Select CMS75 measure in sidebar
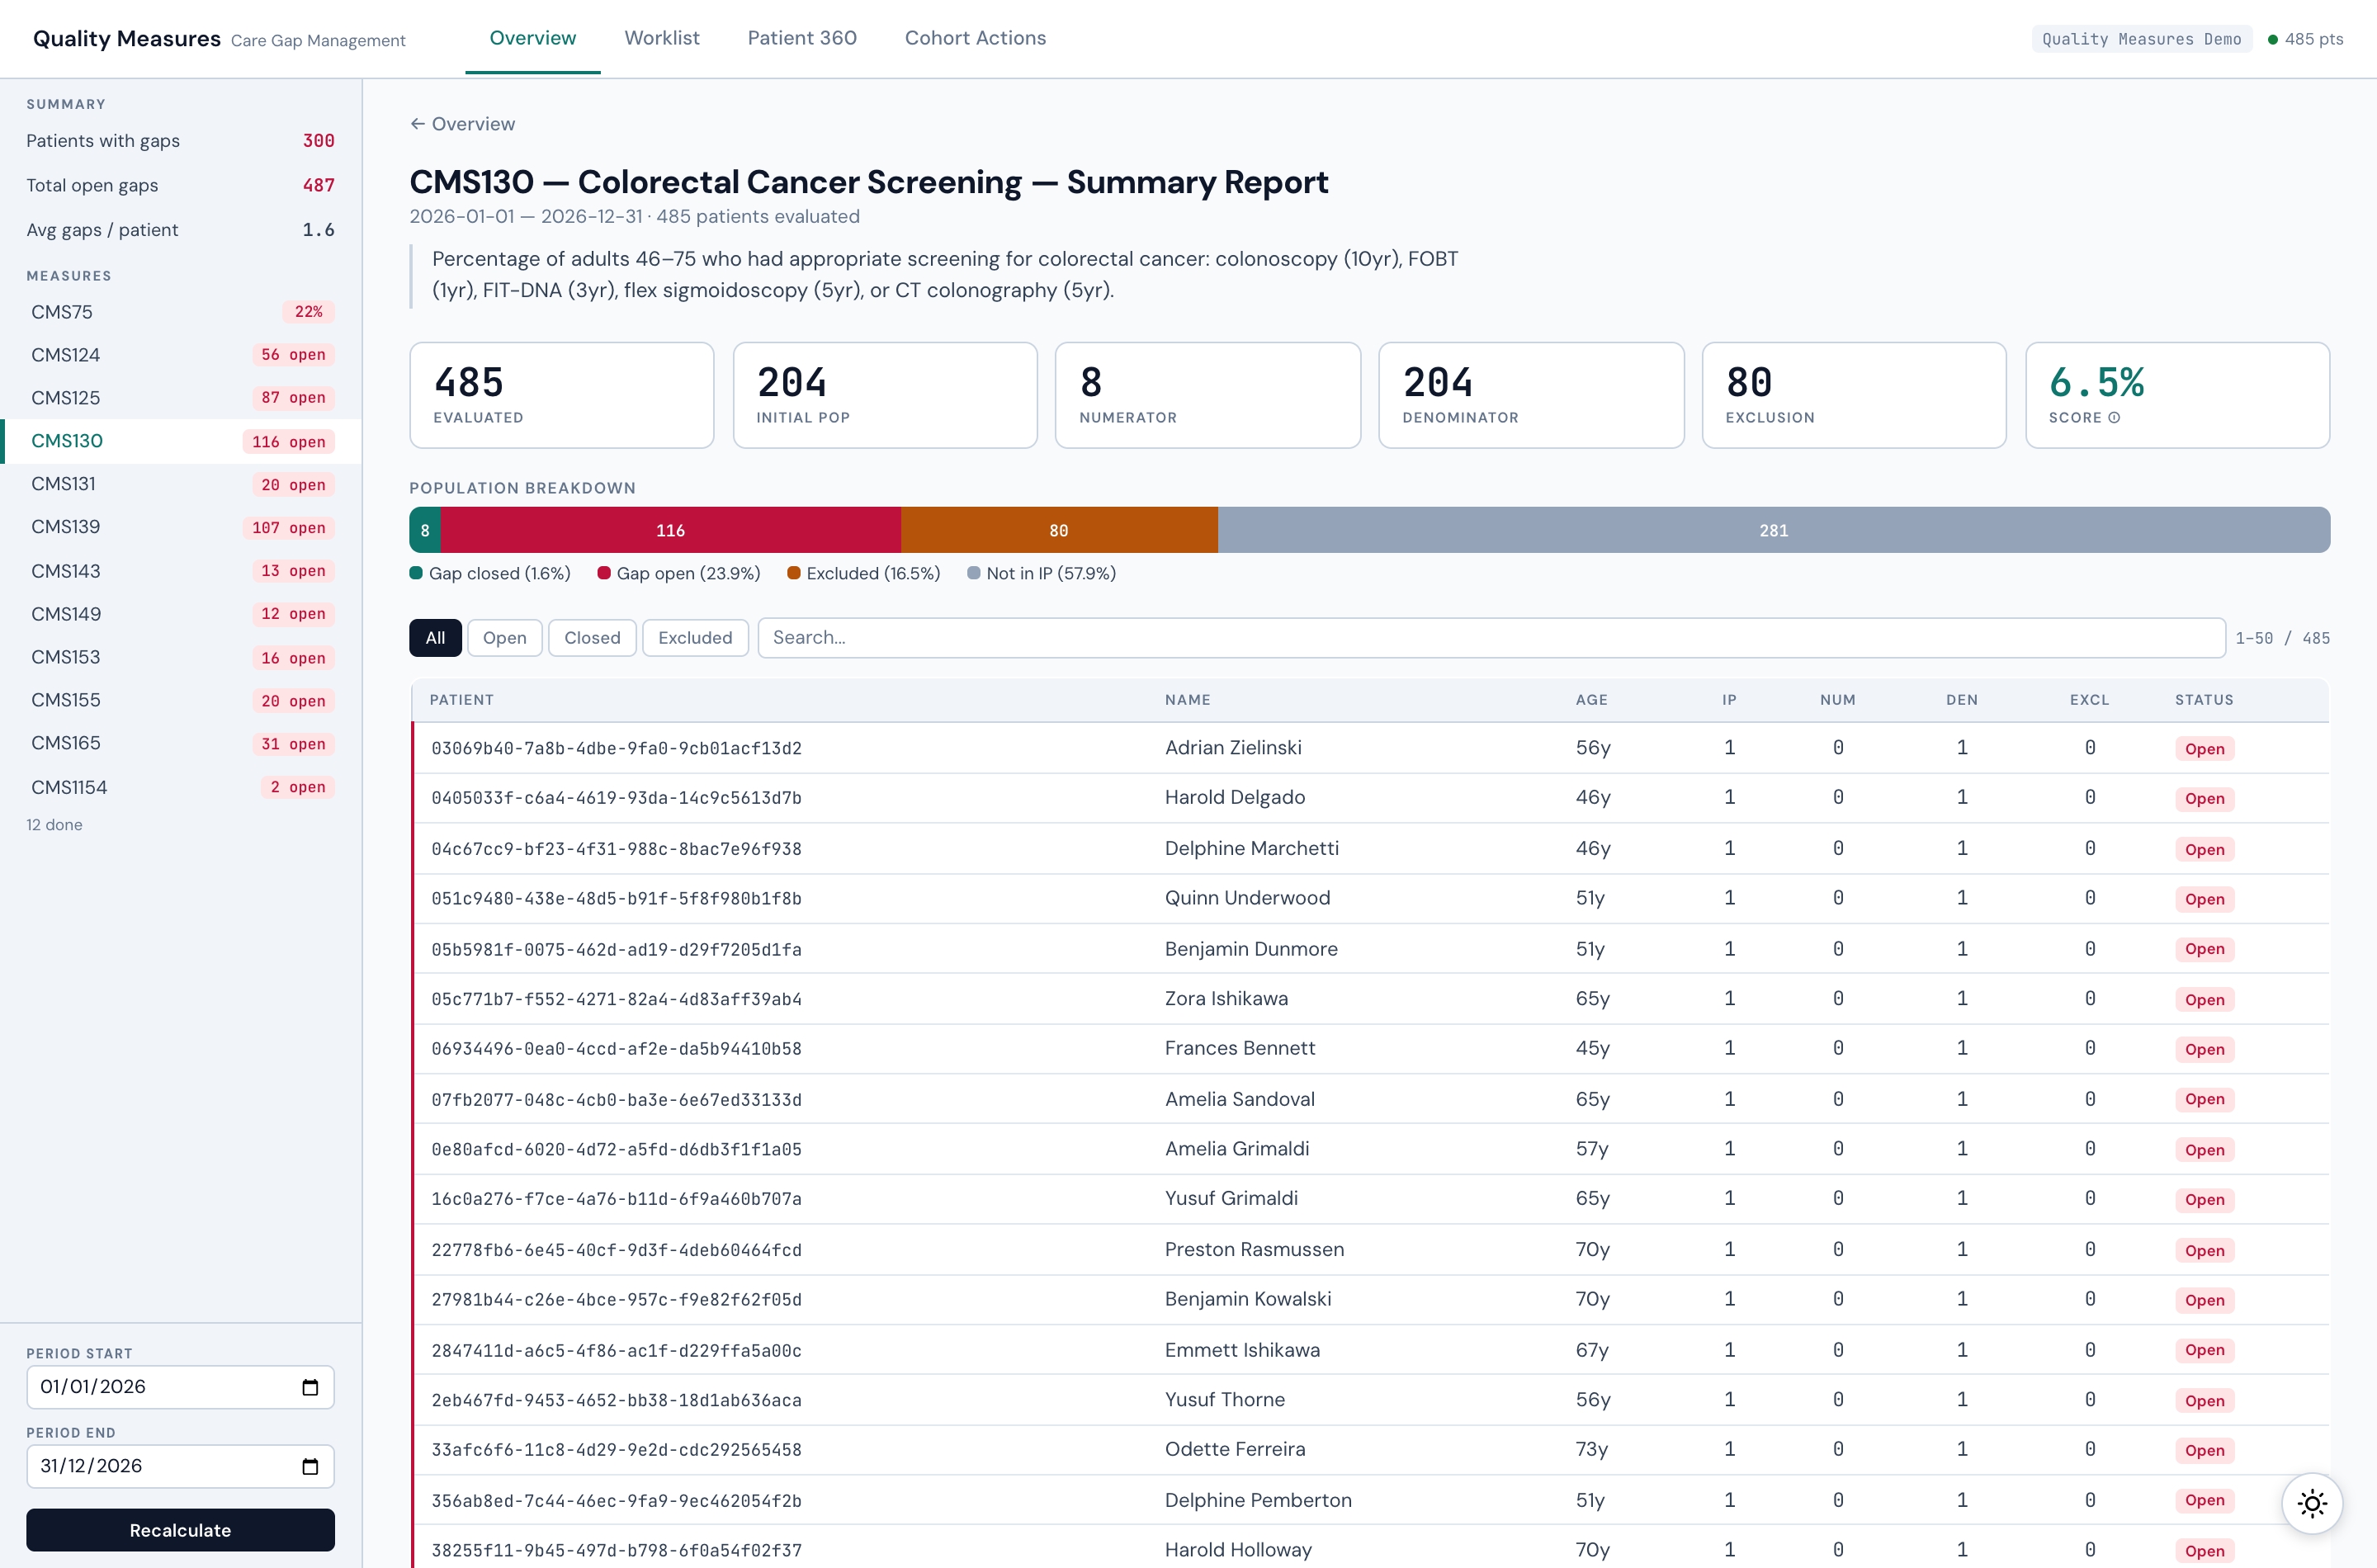 click(181, 312)
